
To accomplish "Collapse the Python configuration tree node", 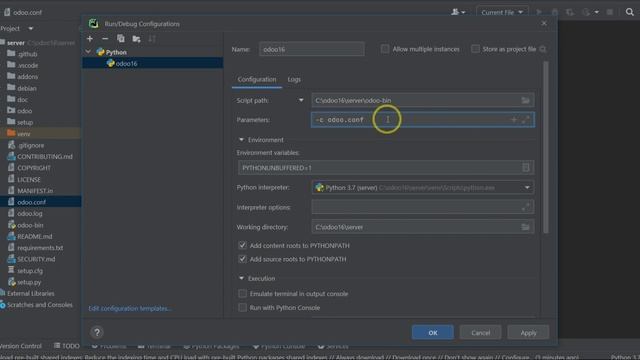I will 88,52.
